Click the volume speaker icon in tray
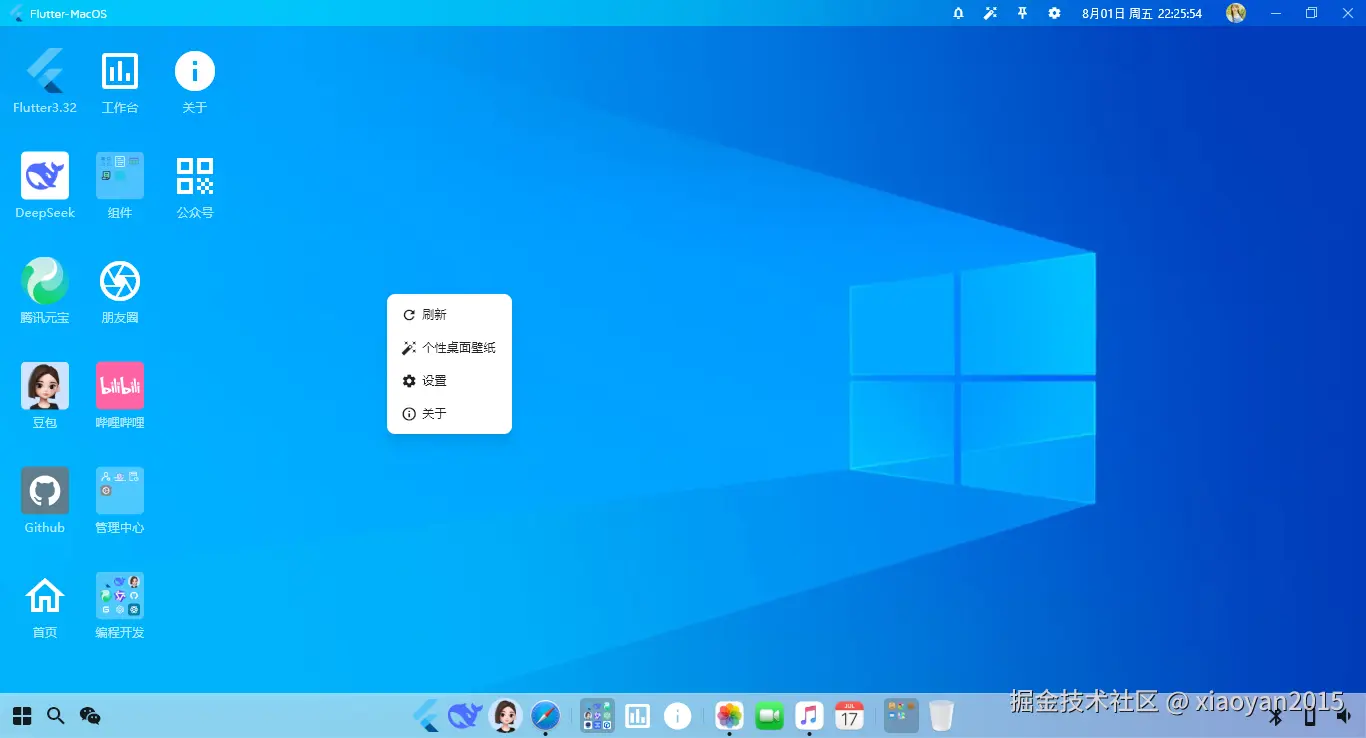Image resolution: width=1366 pixels, height=738 pixels. click(1344, 715)
